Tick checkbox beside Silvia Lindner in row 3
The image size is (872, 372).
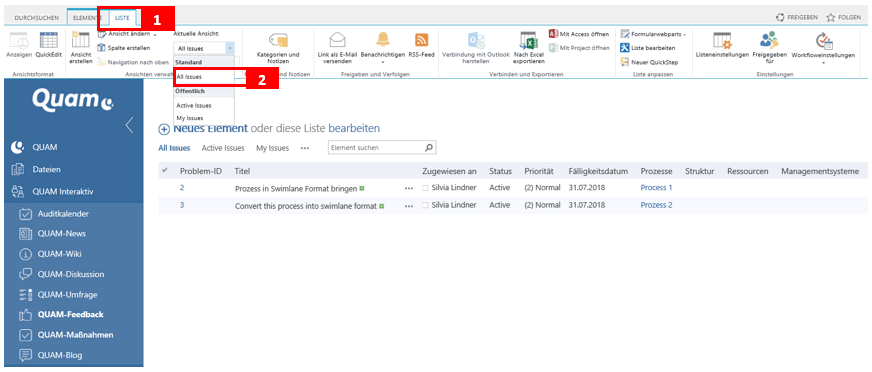tap(425, 206)
